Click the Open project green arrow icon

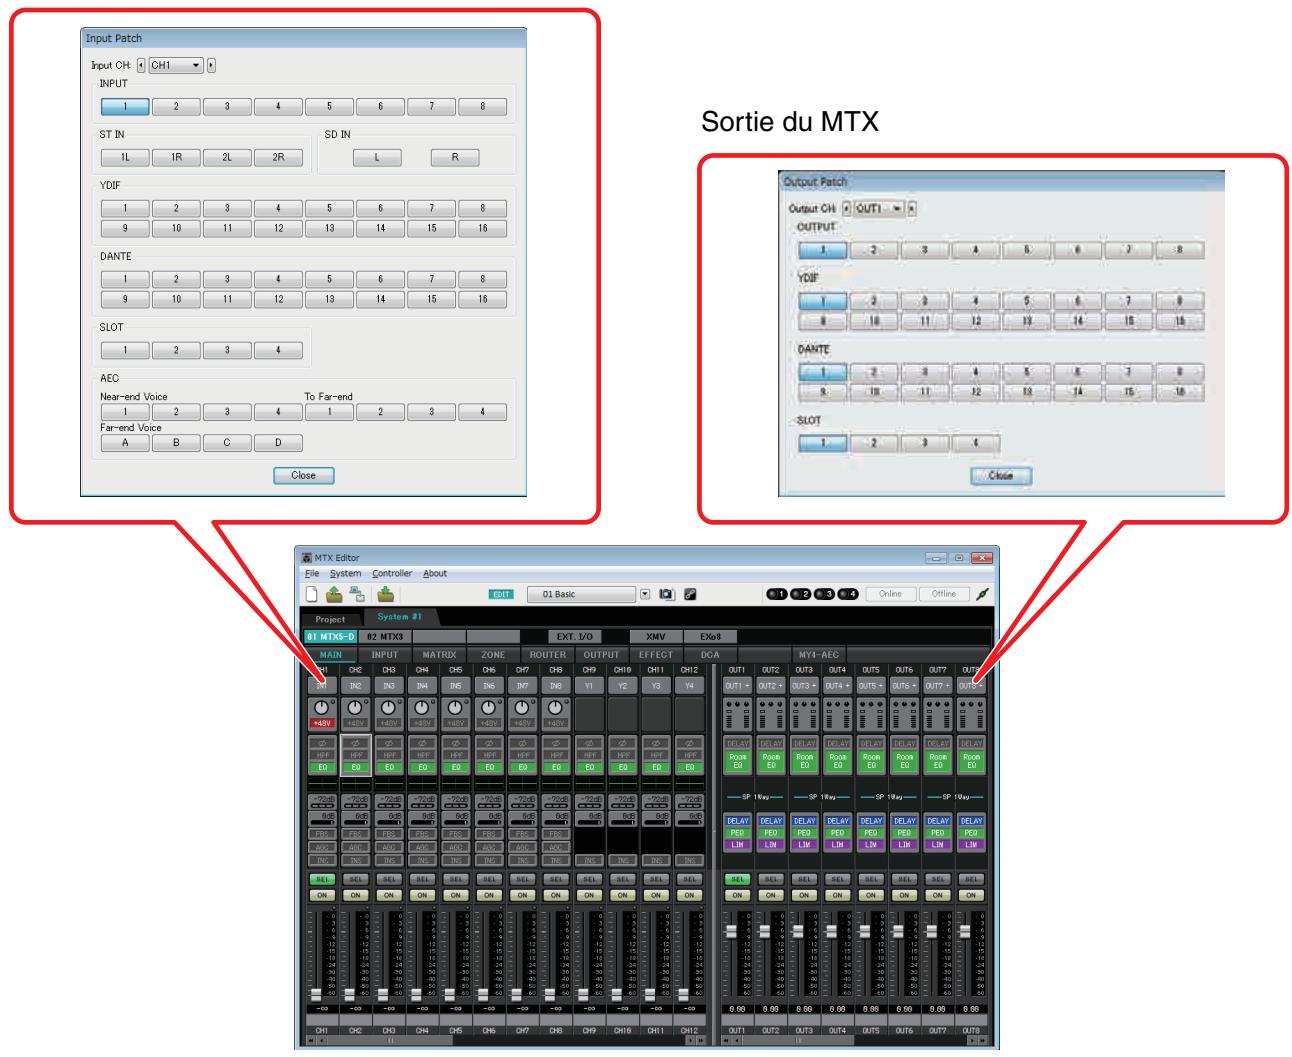click(x=334, y=594)
